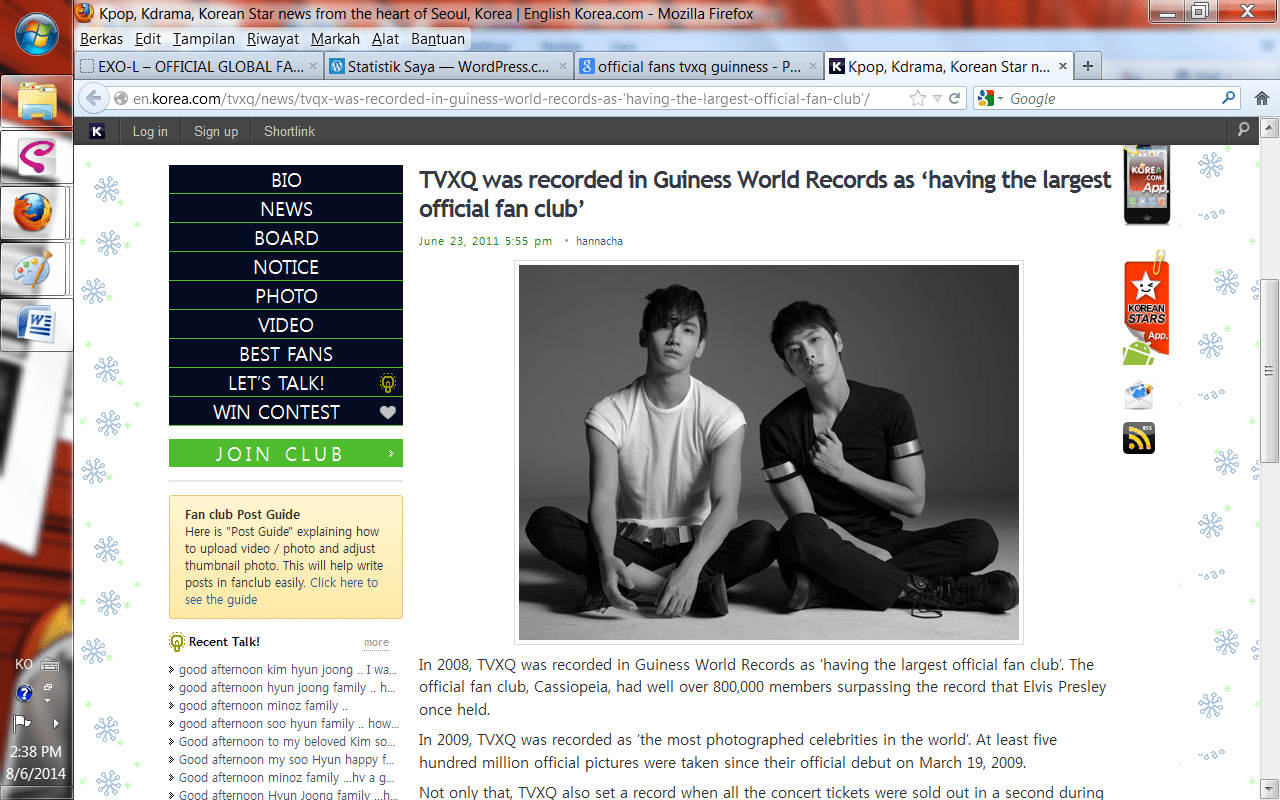Close the Statistik Saya WordPress tab

tap(564, 67)
